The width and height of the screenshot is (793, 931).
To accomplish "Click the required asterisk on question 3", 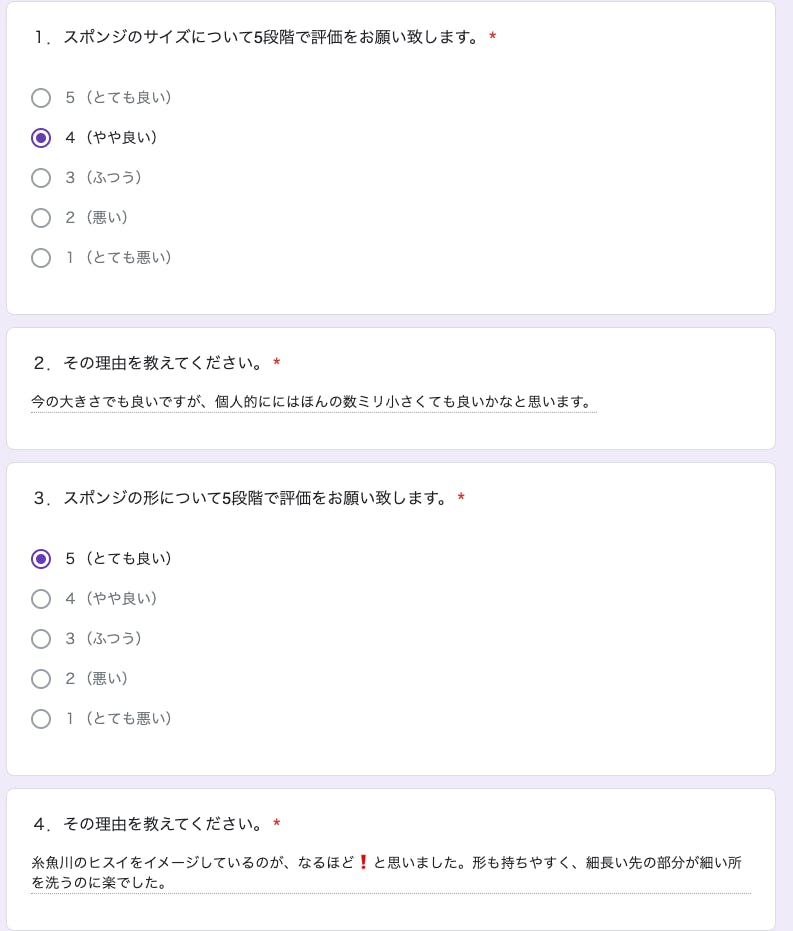I will 461,498.
